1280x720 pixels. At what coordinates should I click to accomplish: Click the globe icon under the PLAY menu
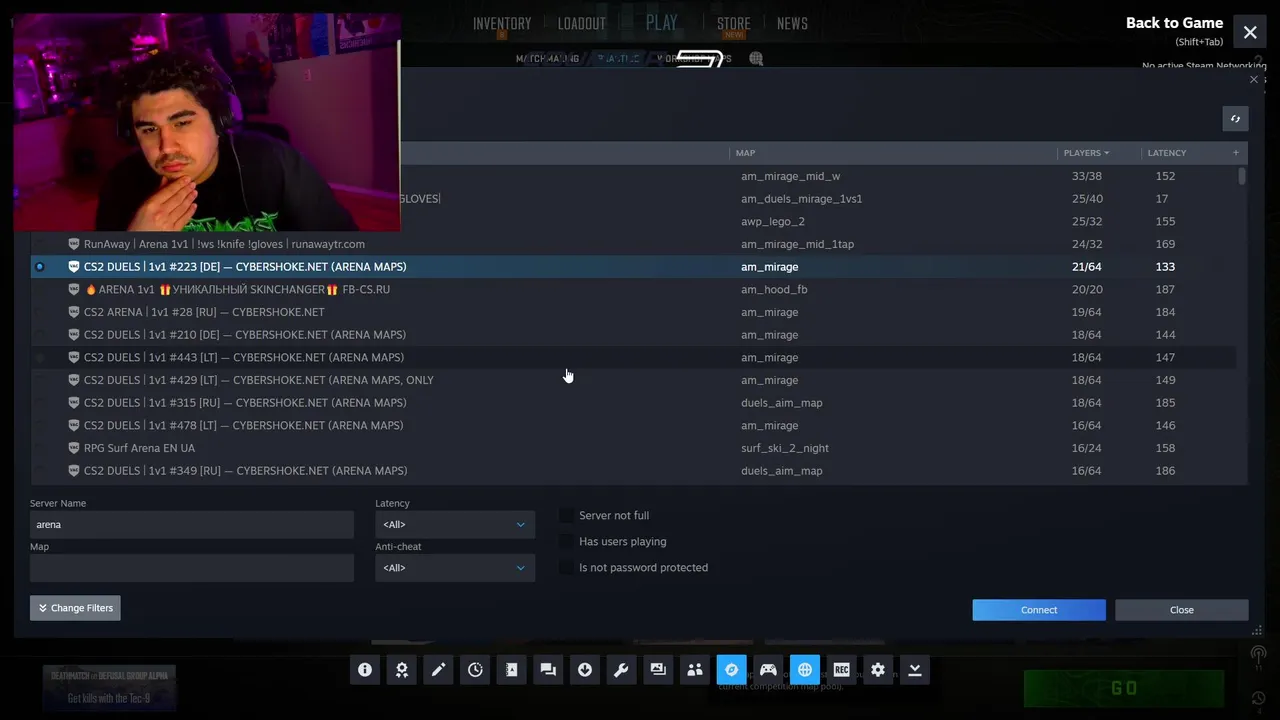(x=756, y=59)
